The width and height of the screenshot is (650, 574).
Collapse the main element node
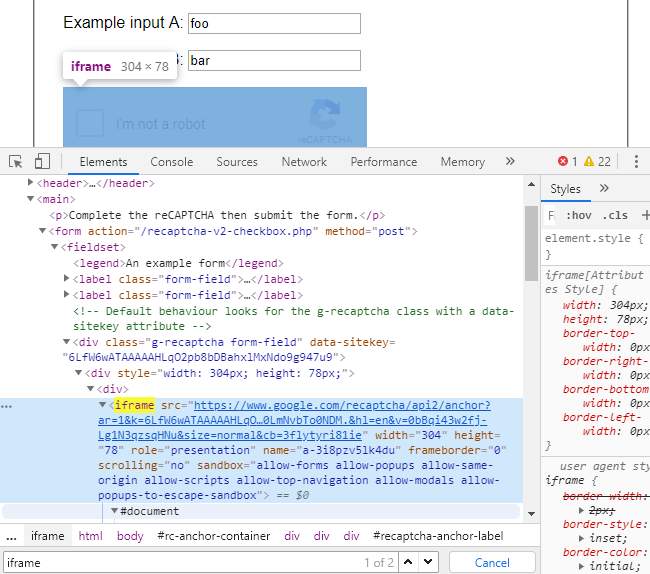(x=31, y=199)
